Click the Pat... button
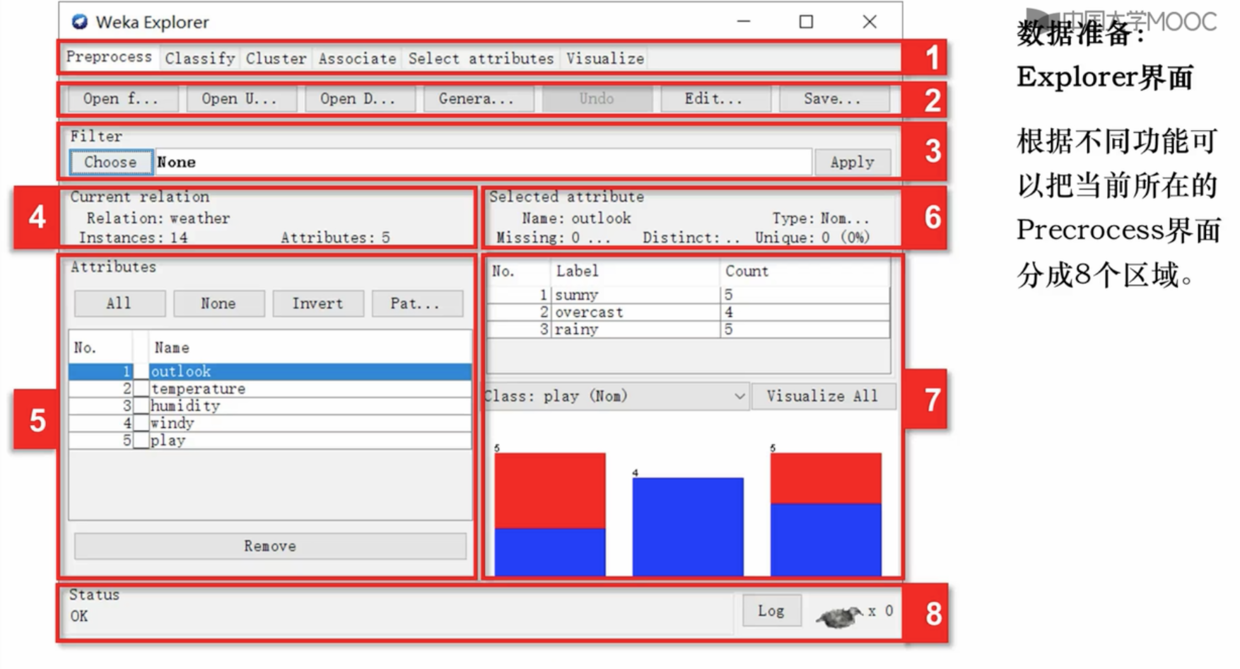 click(417, 303)
